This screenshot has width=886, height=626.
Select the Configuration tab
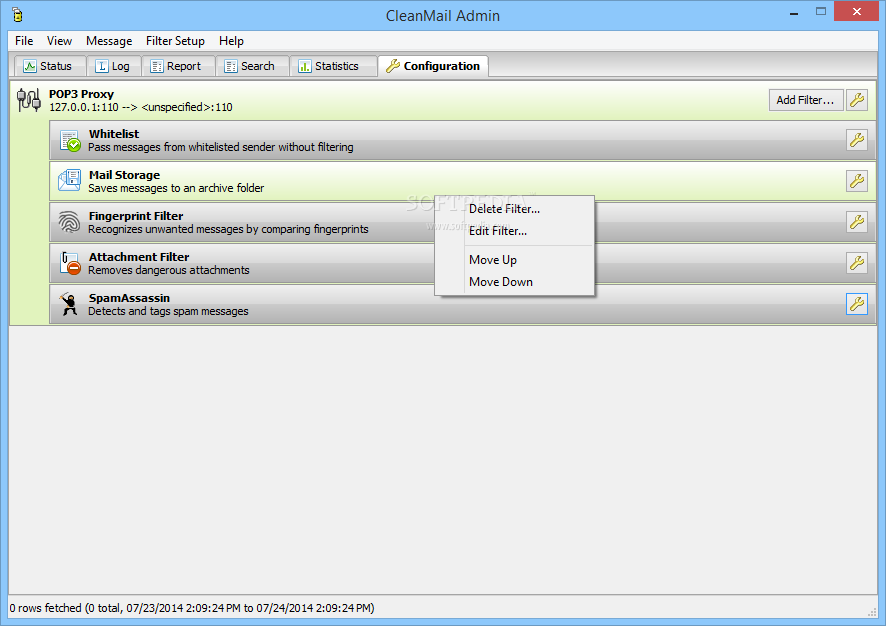433,66
